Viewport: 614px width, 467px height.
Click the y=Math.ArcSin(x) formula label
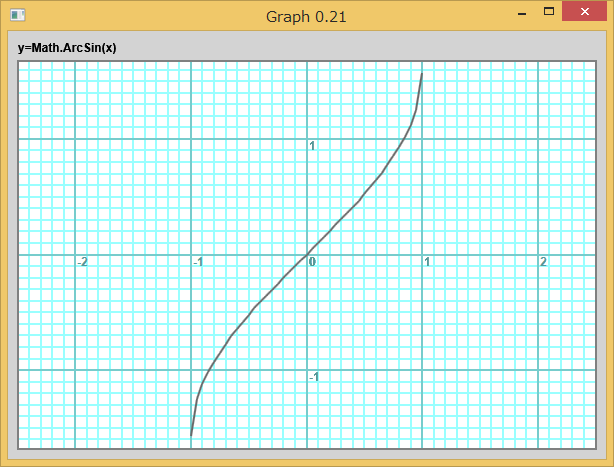coord(67,48)
